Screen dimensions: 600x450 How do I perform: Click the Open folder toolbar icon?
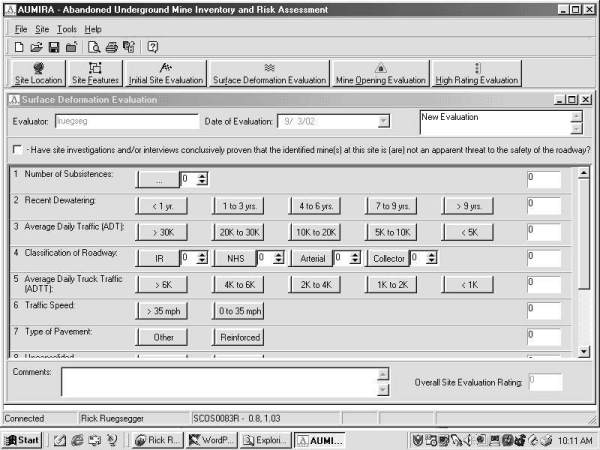coord(36,46)
